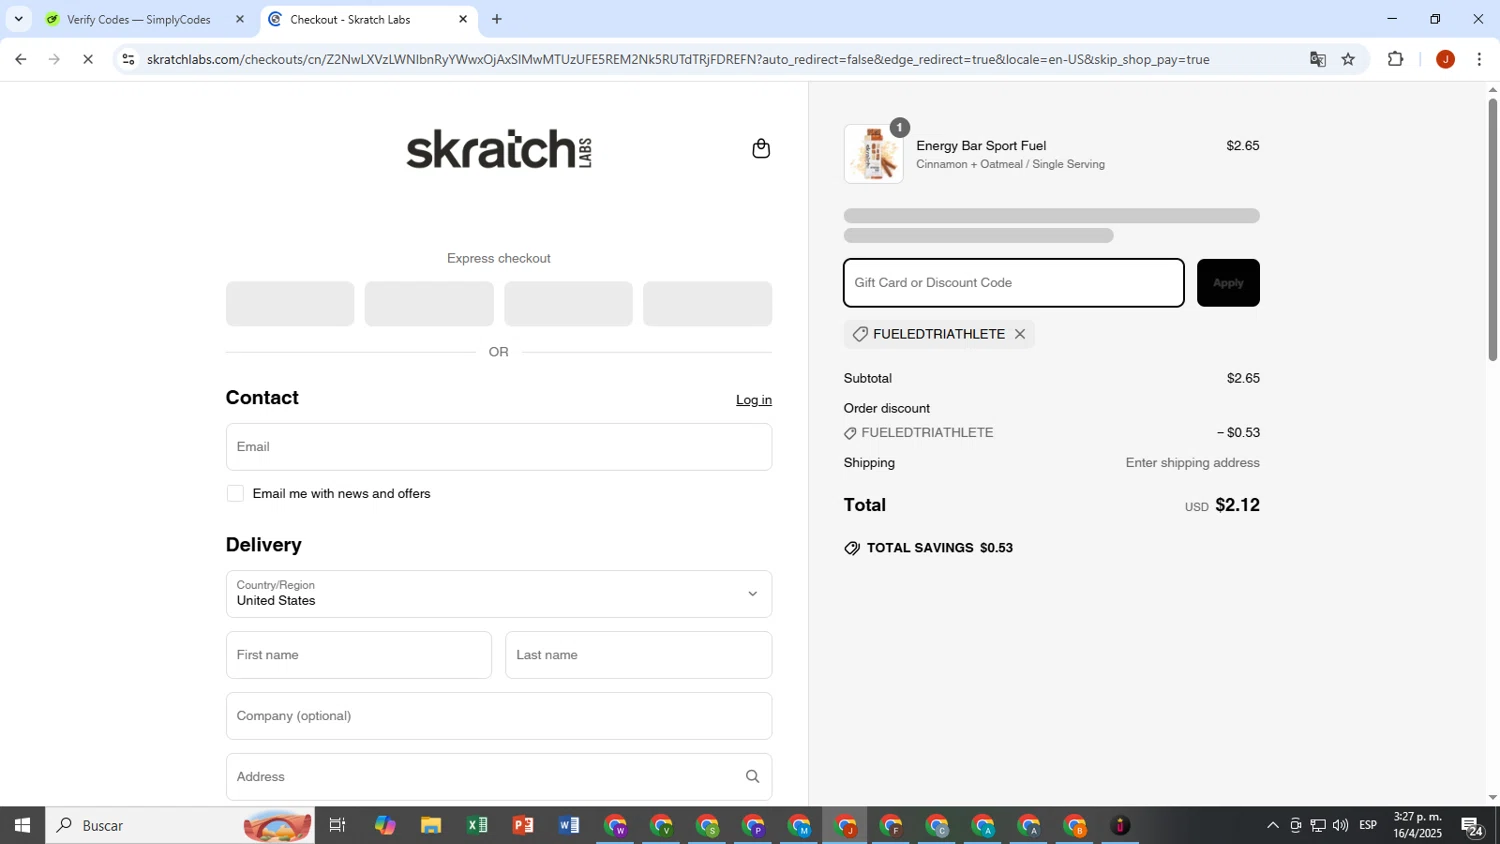
Task: Stop loading the page
Action: click(88, 60)
